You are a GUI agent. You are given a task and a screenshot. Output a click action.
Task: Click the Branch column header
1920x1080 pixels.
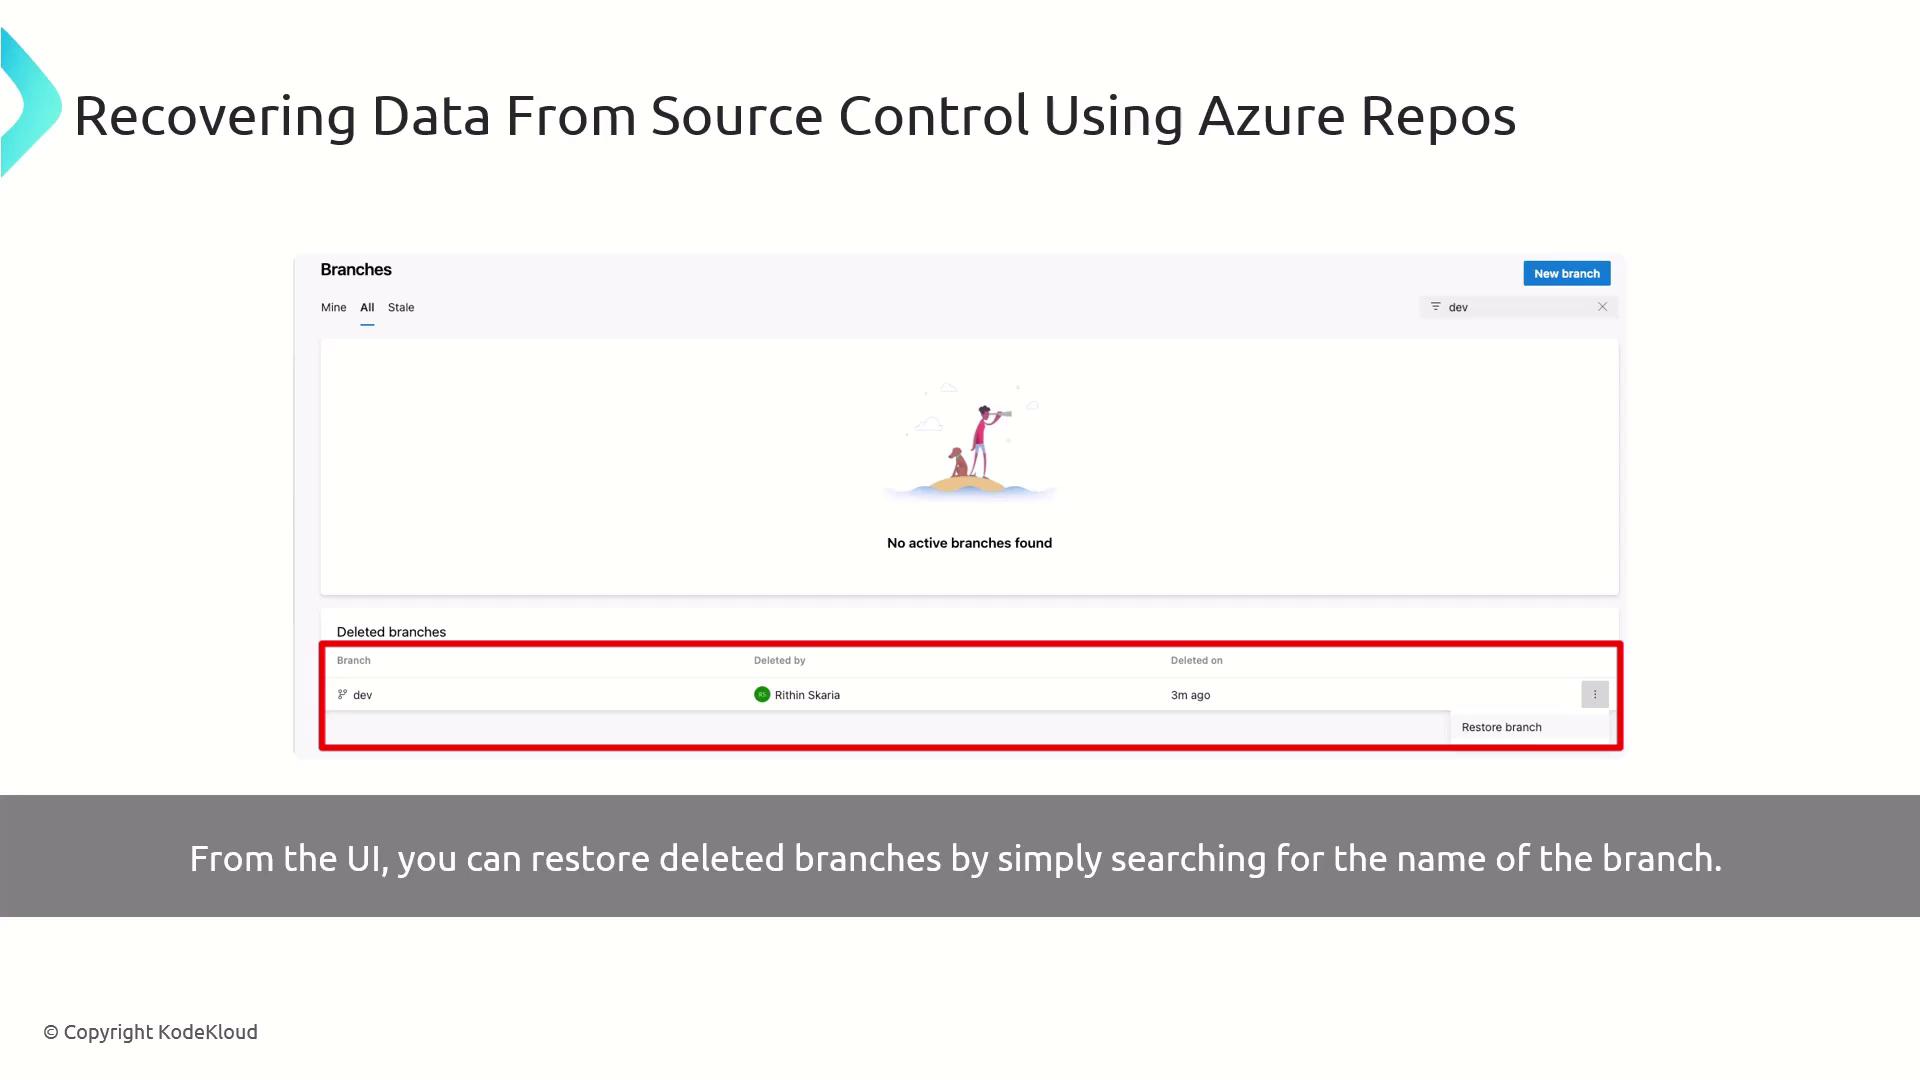(x=354, y=661)
